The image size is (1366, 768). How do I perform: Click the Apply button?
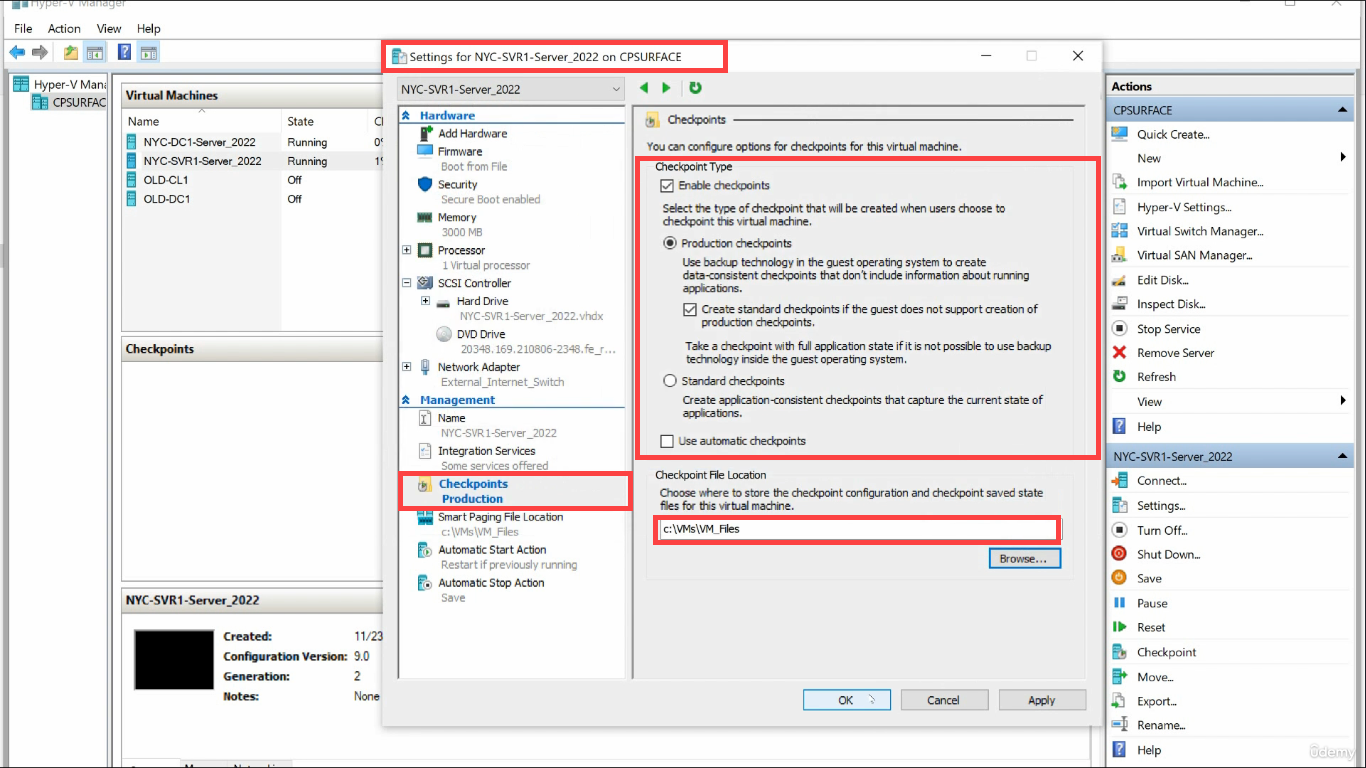(x=1042, y=700)
